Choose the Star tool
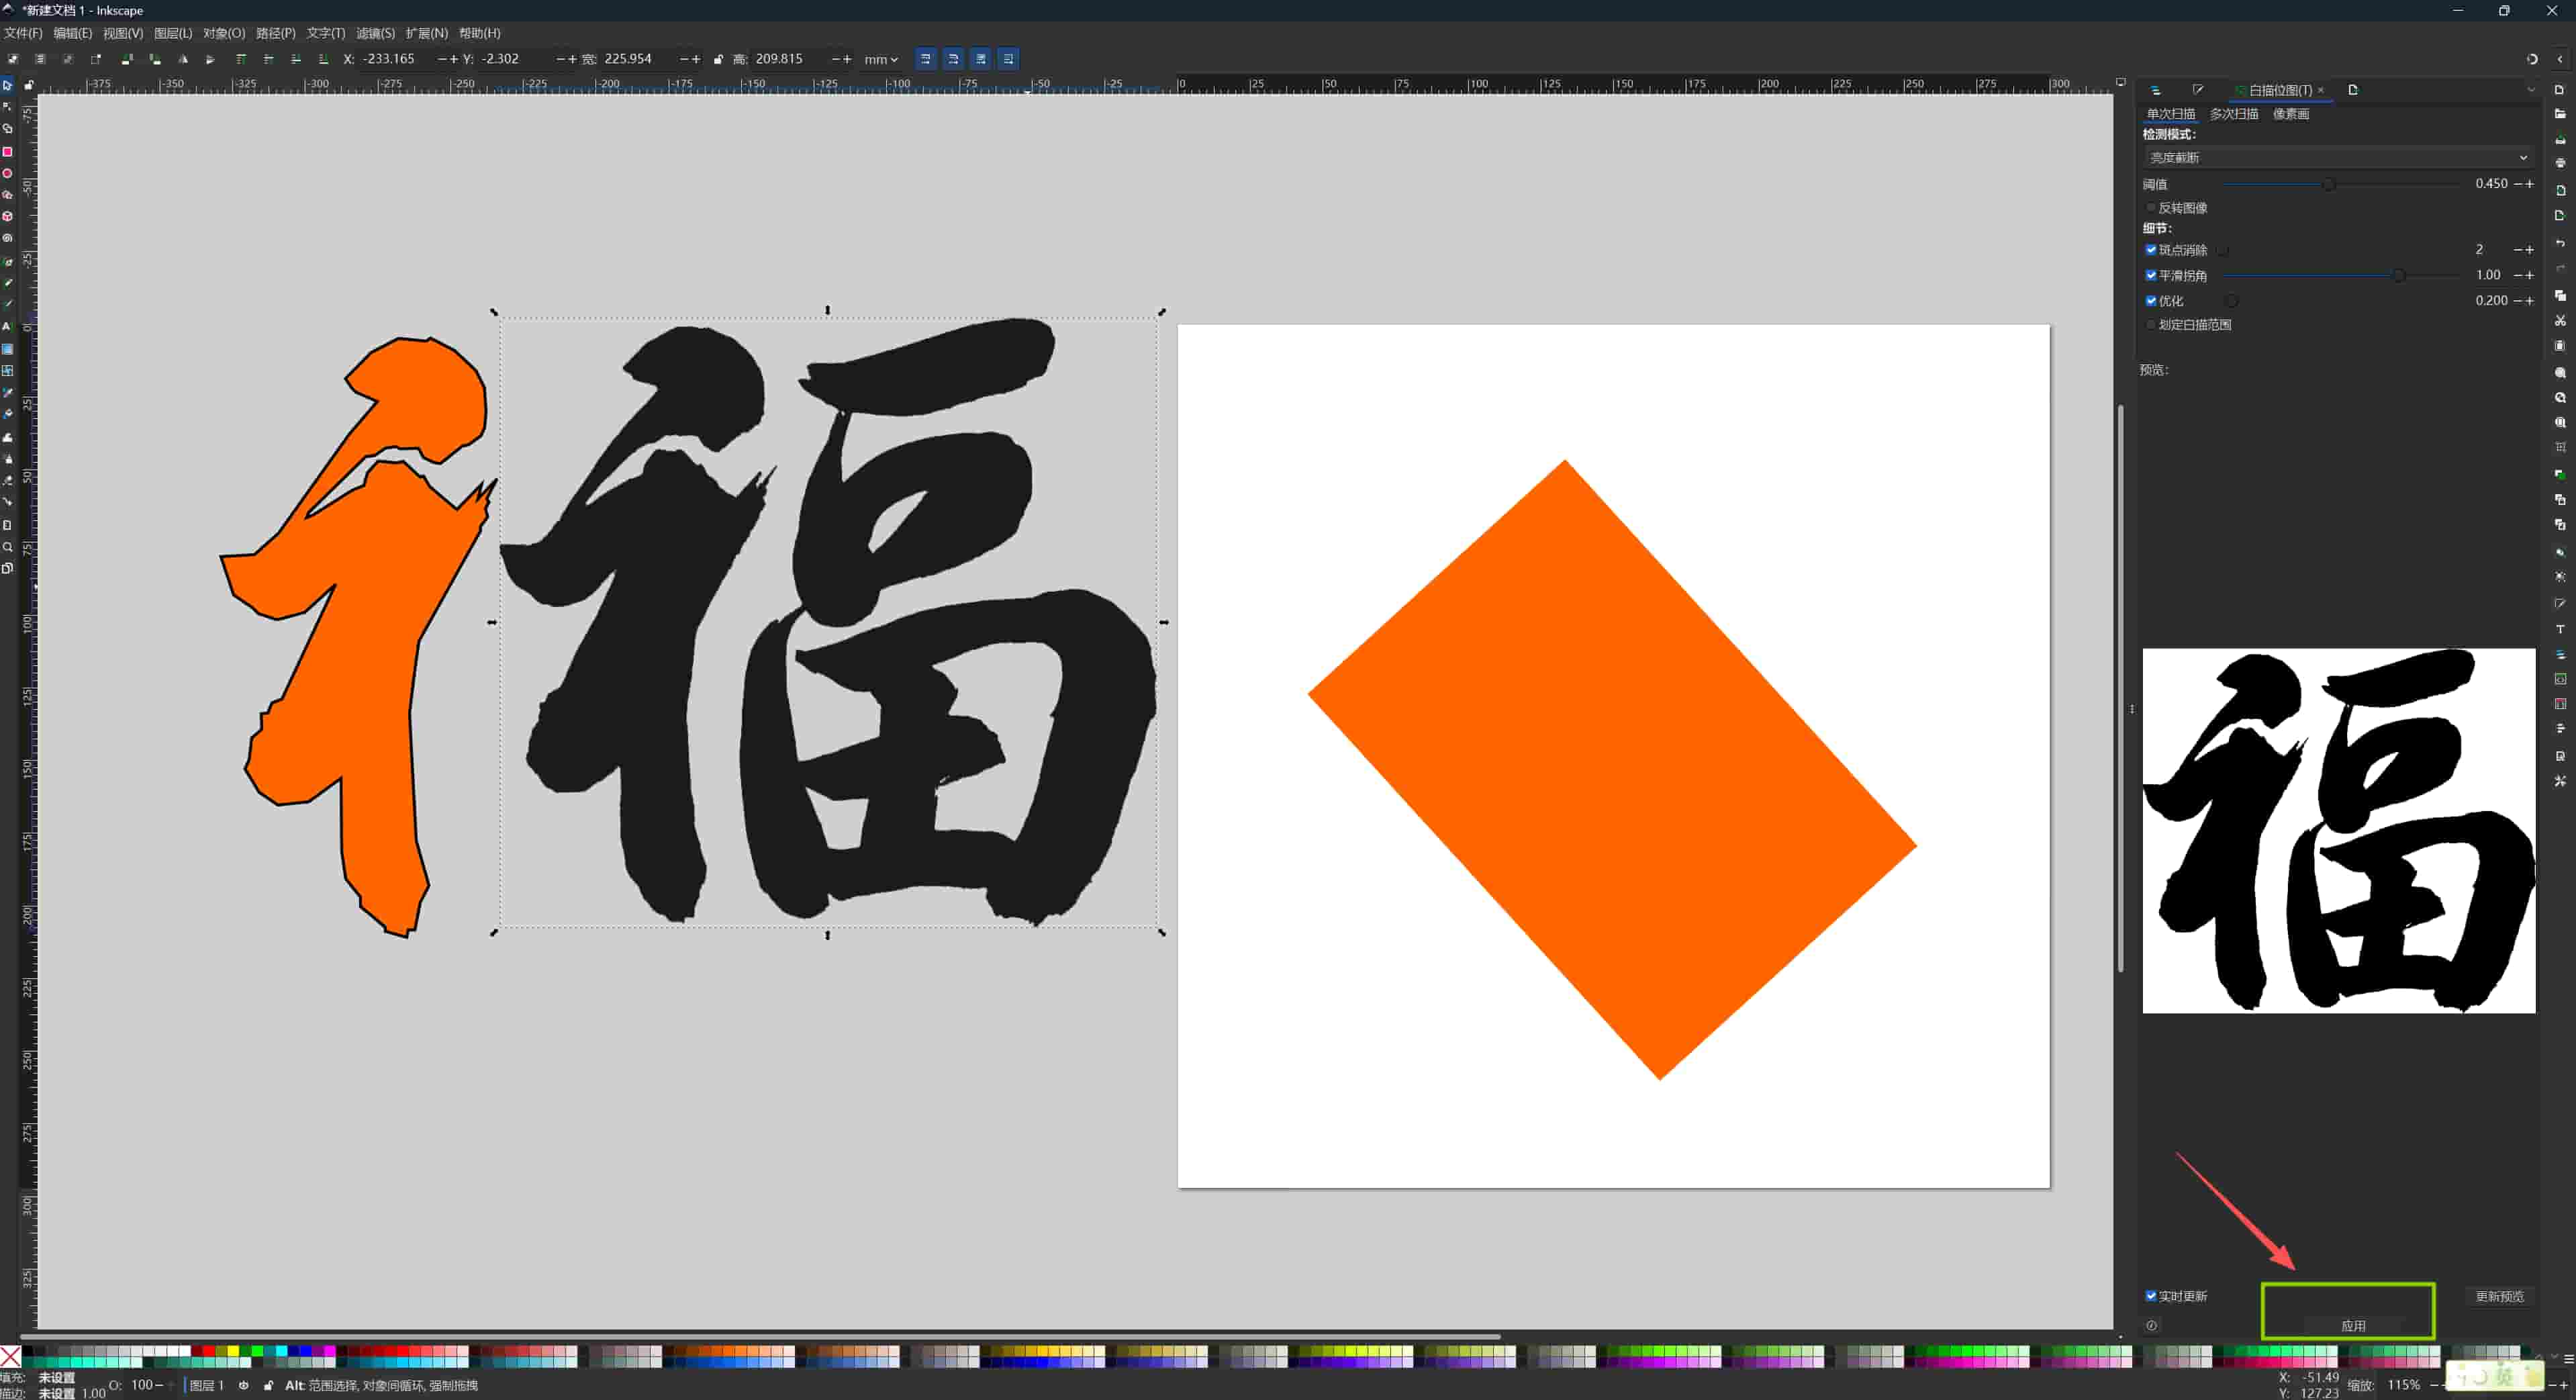Image resolution: width=2576 pixels, height=1400 pixels. click(x=8, y=195)
